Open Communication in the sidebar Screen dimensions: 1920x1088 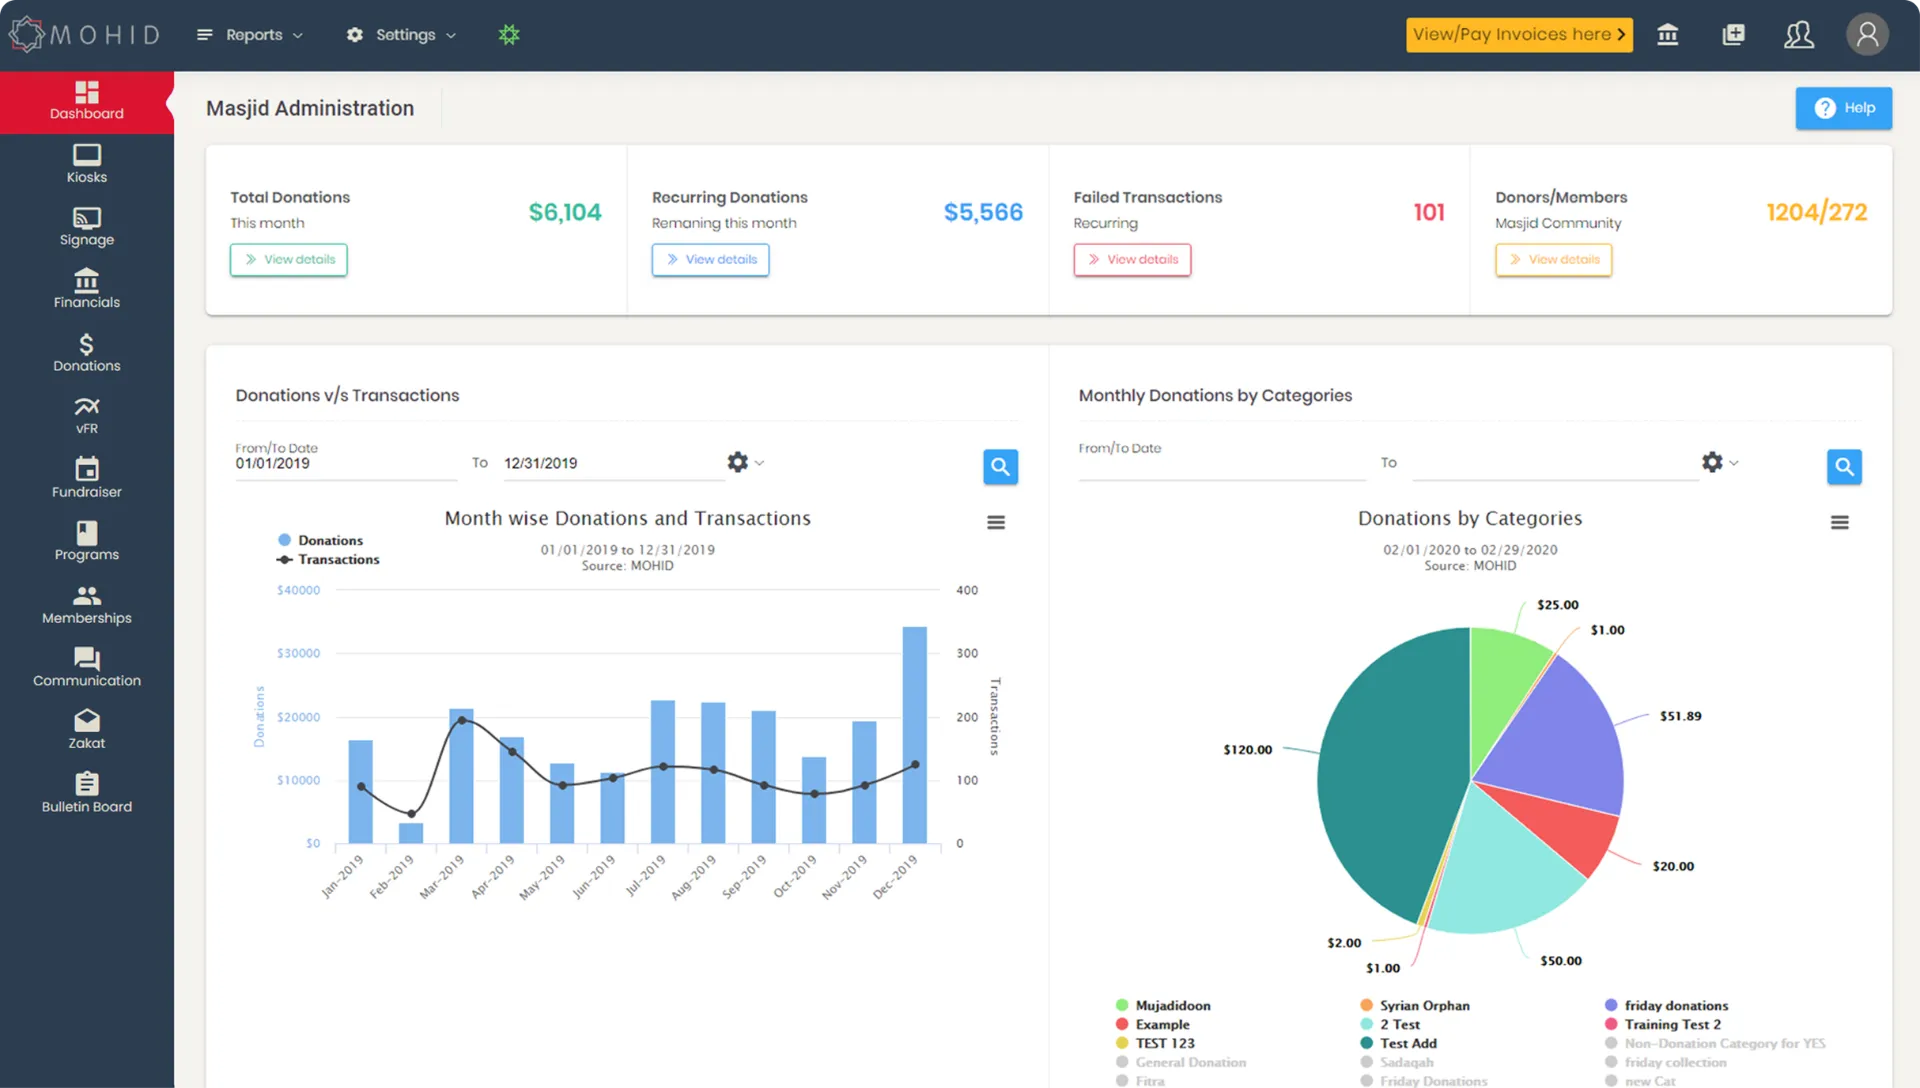[87, 668]
